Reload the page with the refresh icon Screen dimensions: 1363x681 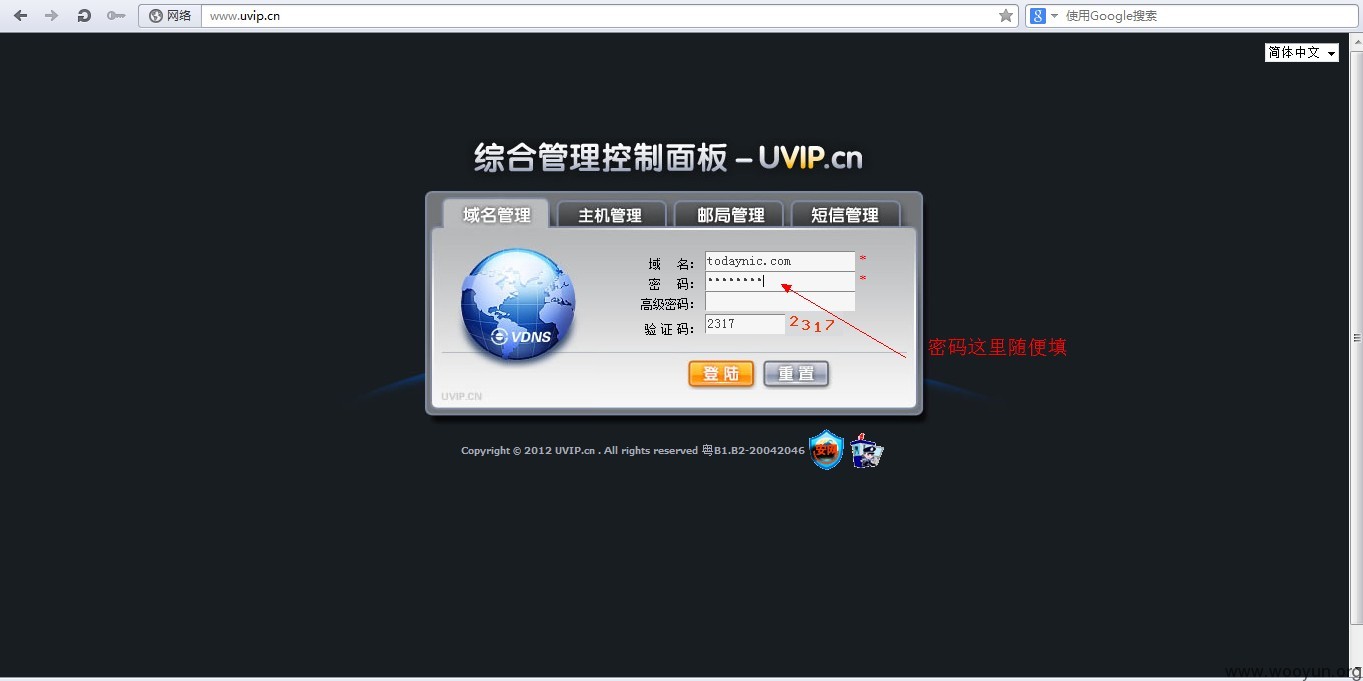pos(84,15)
